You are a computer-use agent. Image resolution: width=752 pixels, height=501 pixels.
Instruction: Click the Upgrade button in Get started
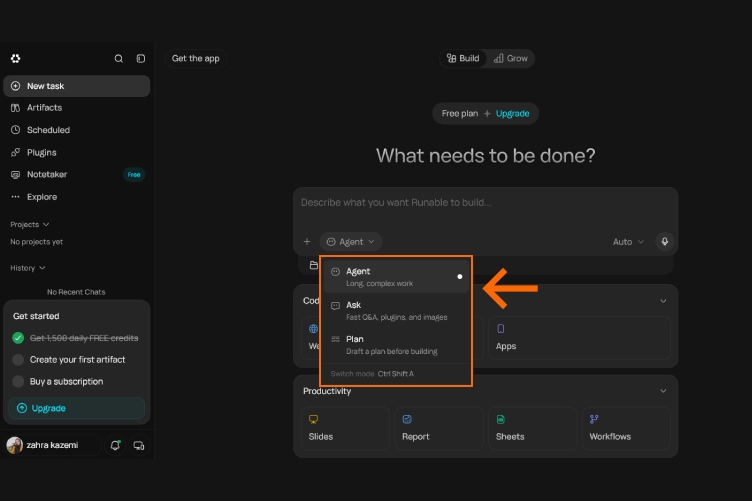click(77, 408)
